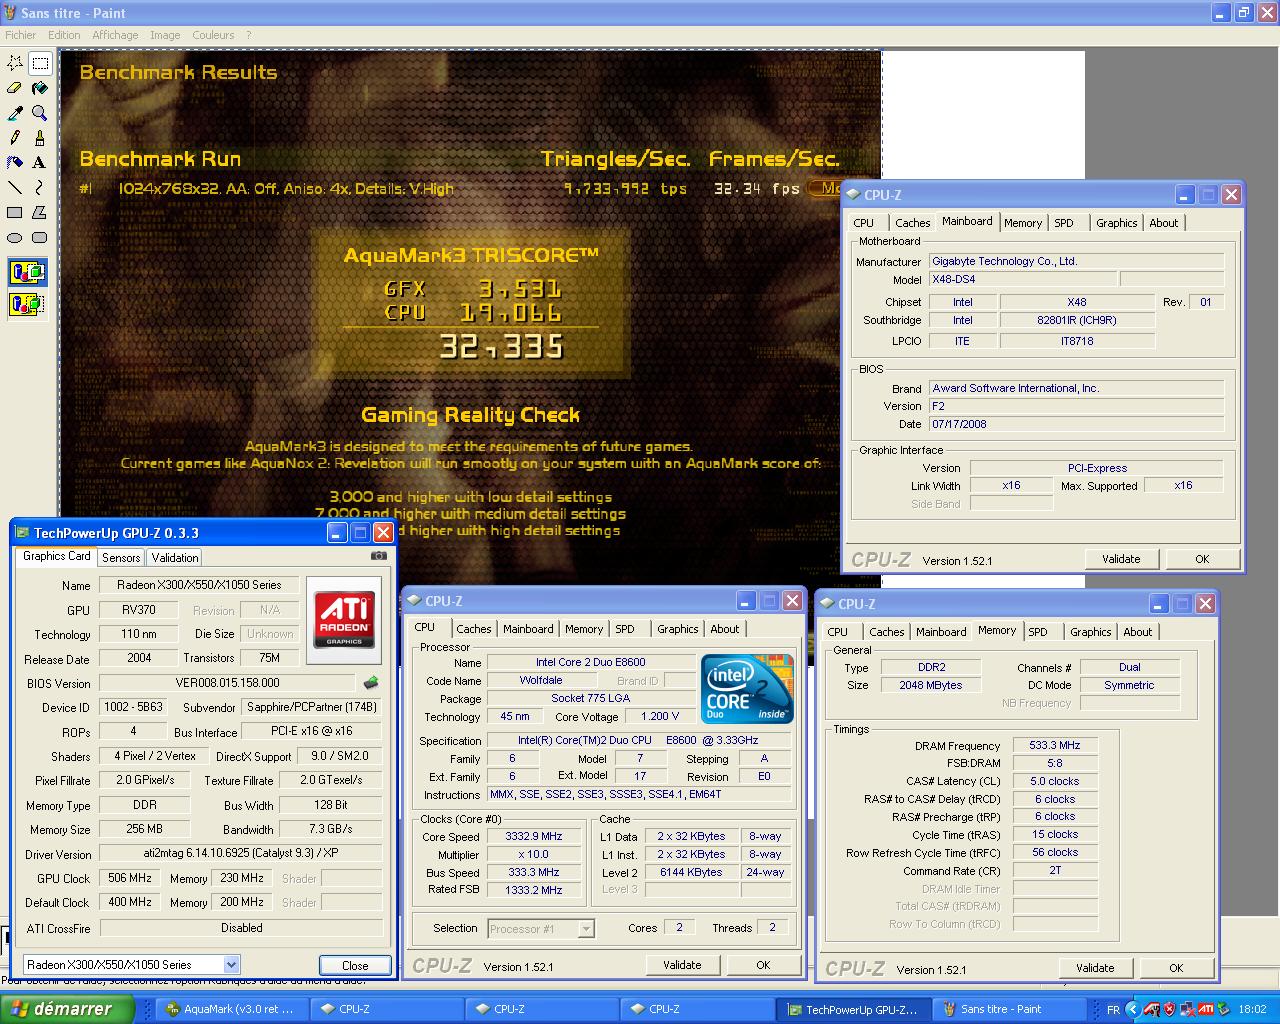Click Validate in the CPU-Z Memory window
1280x1024 pixels.
coord(1095,968)
